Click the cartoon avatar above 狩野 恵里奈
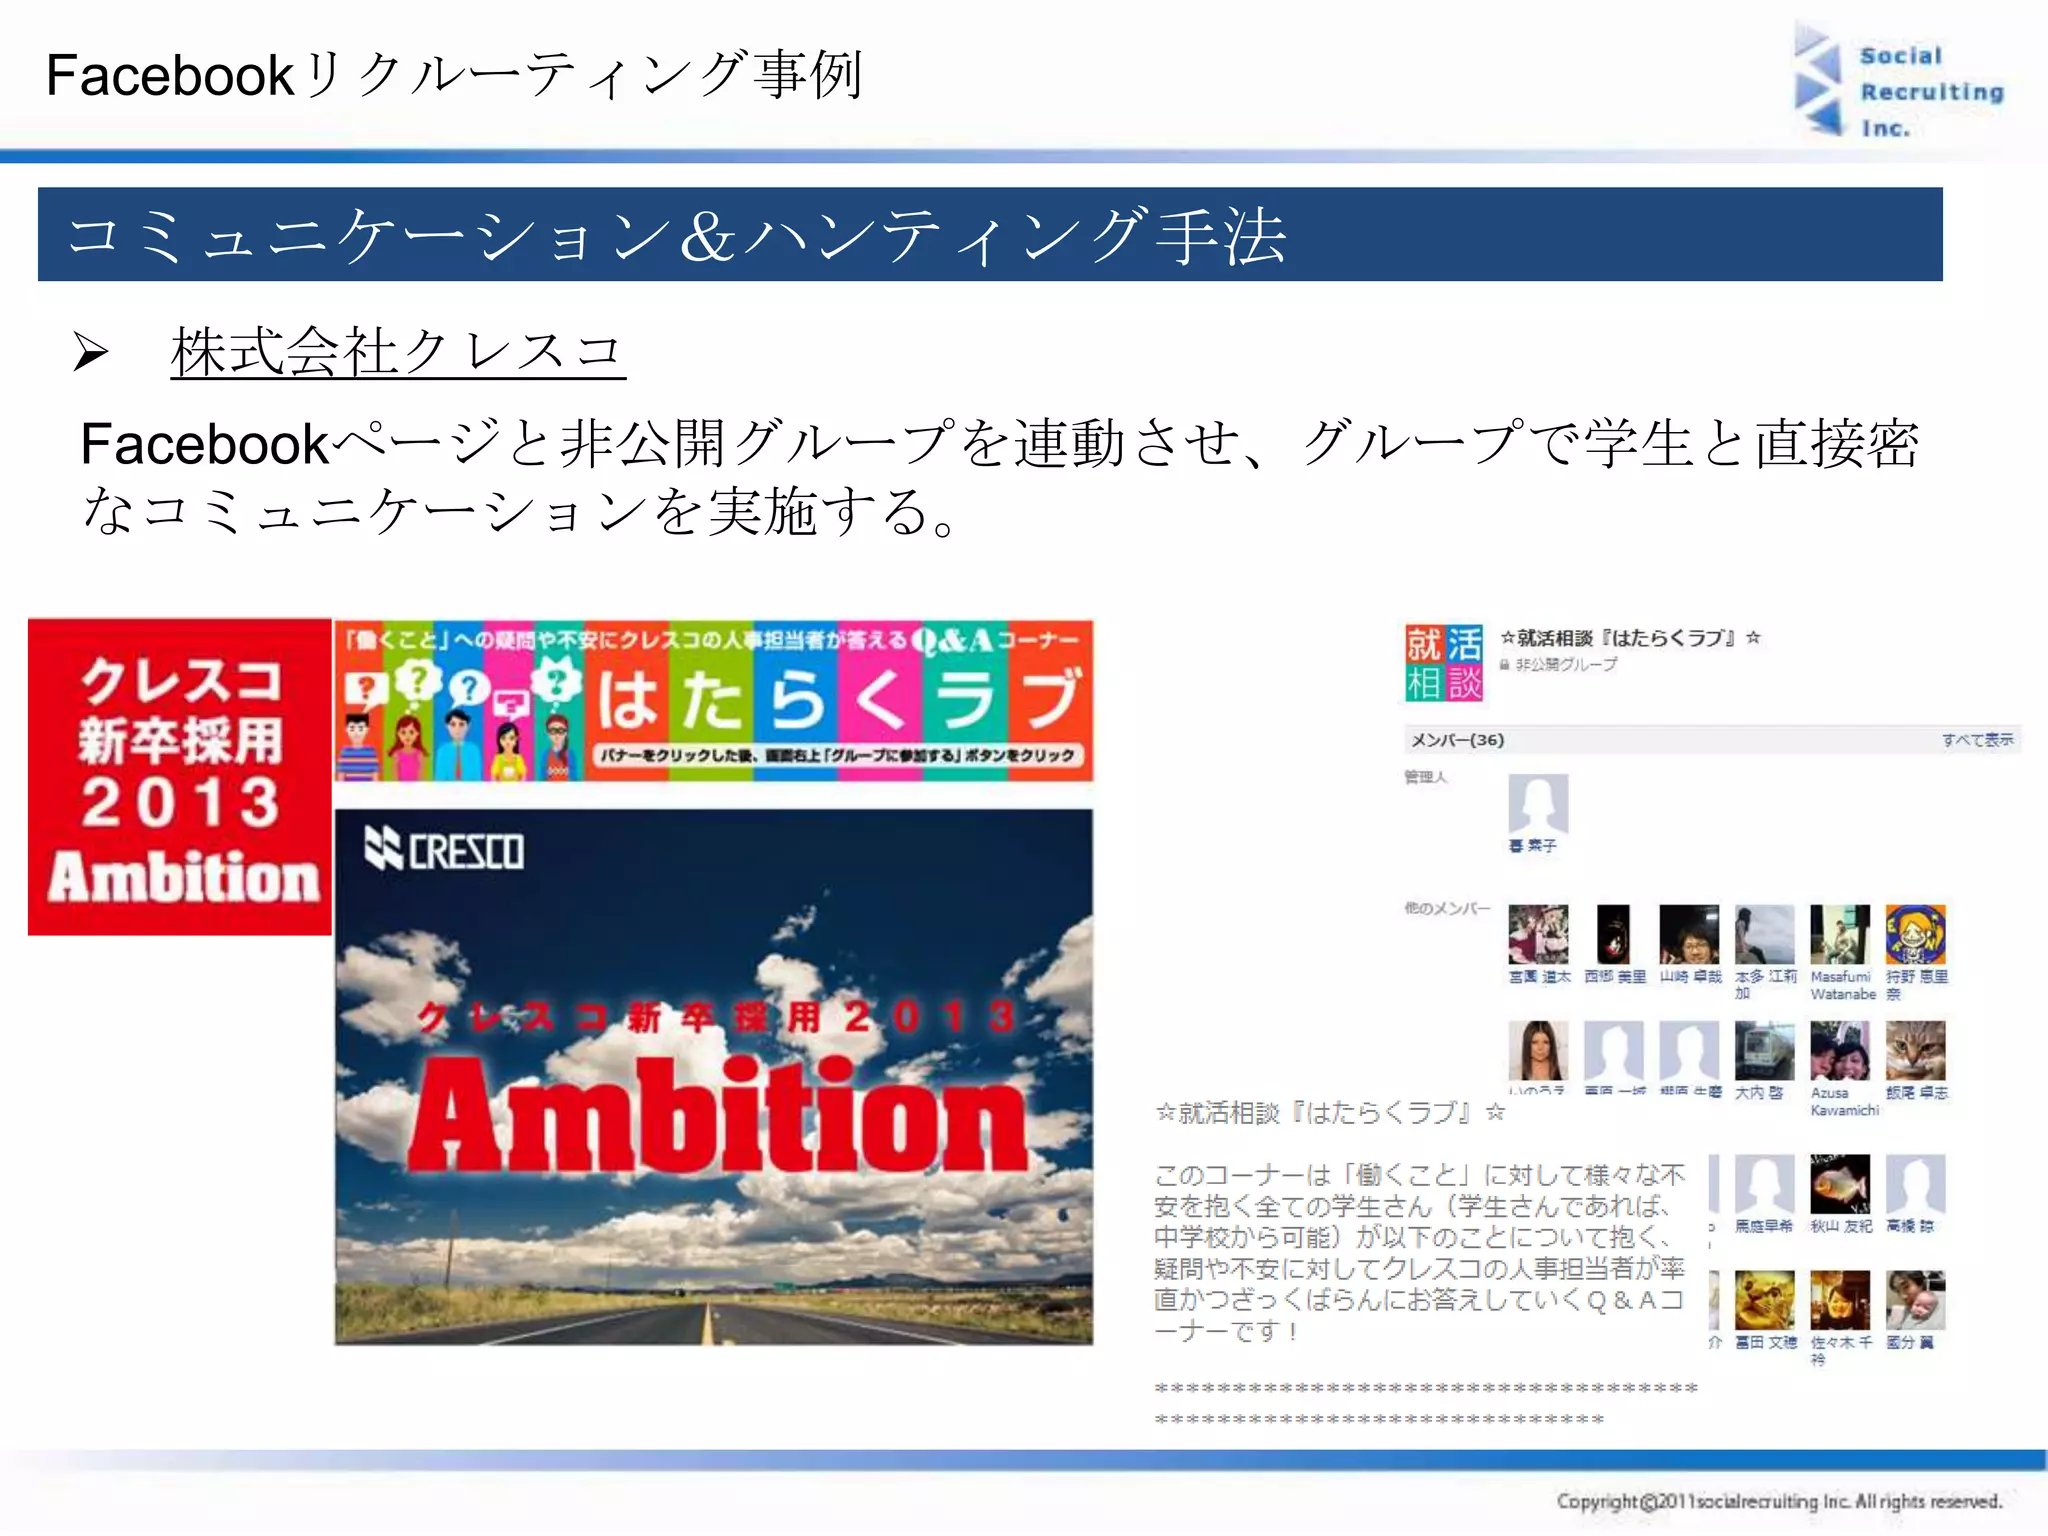This screenshot has height=1536, width=2048. tap(1916, 935)
